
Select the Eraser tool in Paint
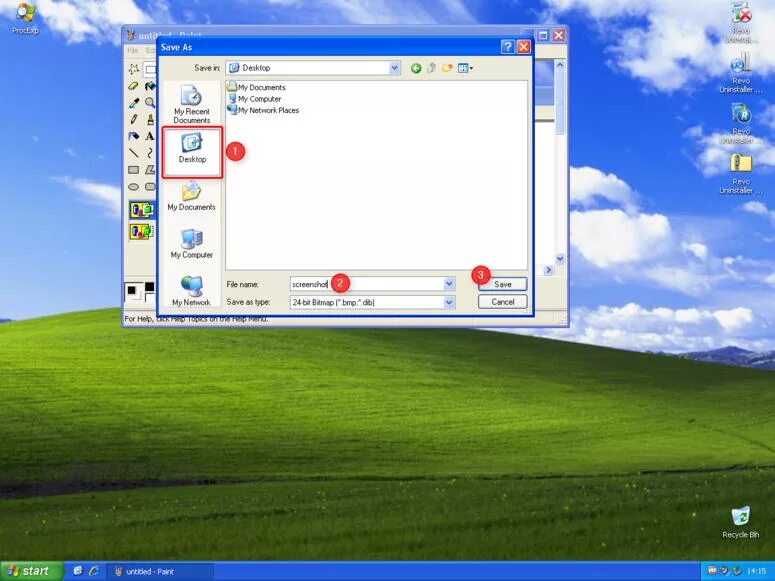coord(133,86)
